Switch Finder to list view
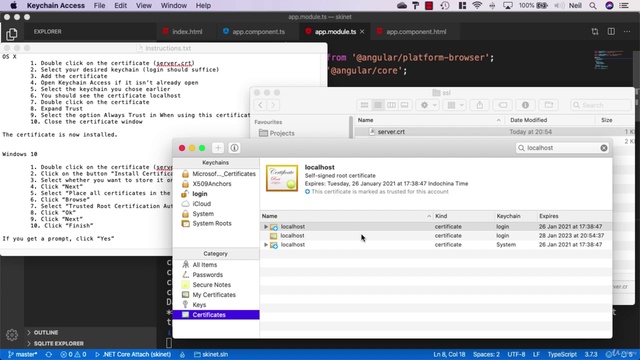 coord(378,105)
